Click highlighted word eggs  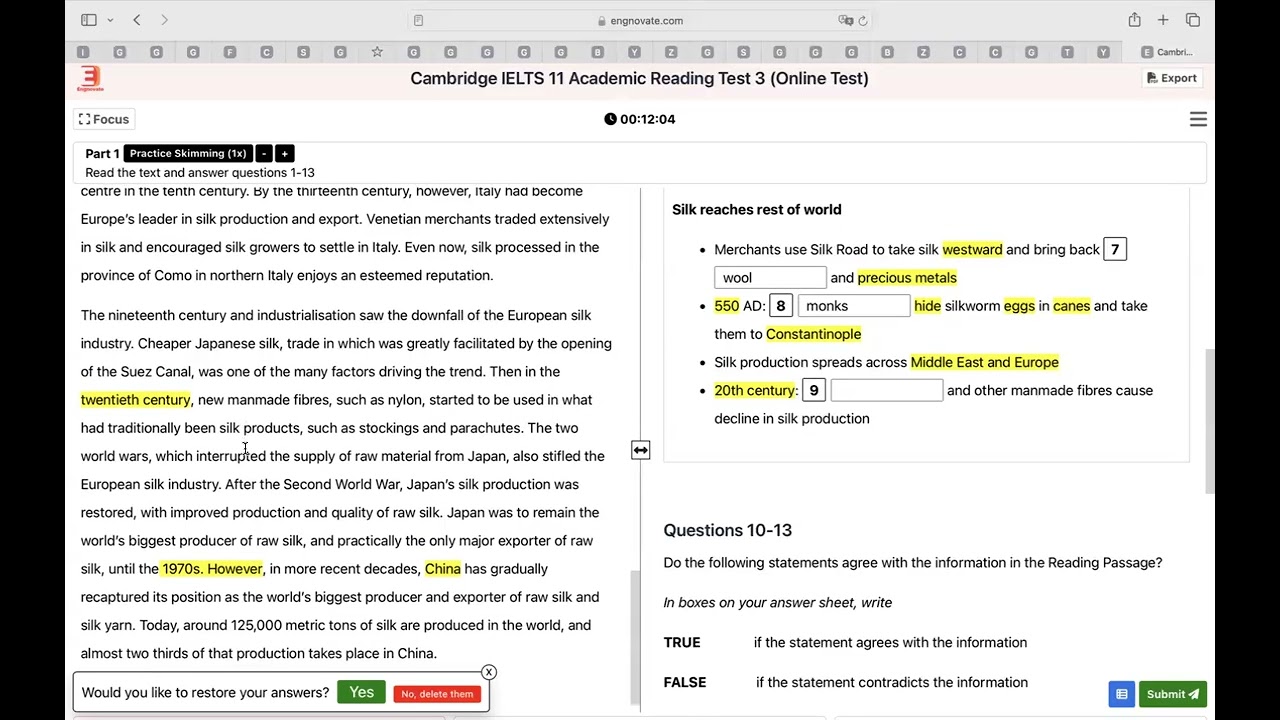tap(1019, 306)
